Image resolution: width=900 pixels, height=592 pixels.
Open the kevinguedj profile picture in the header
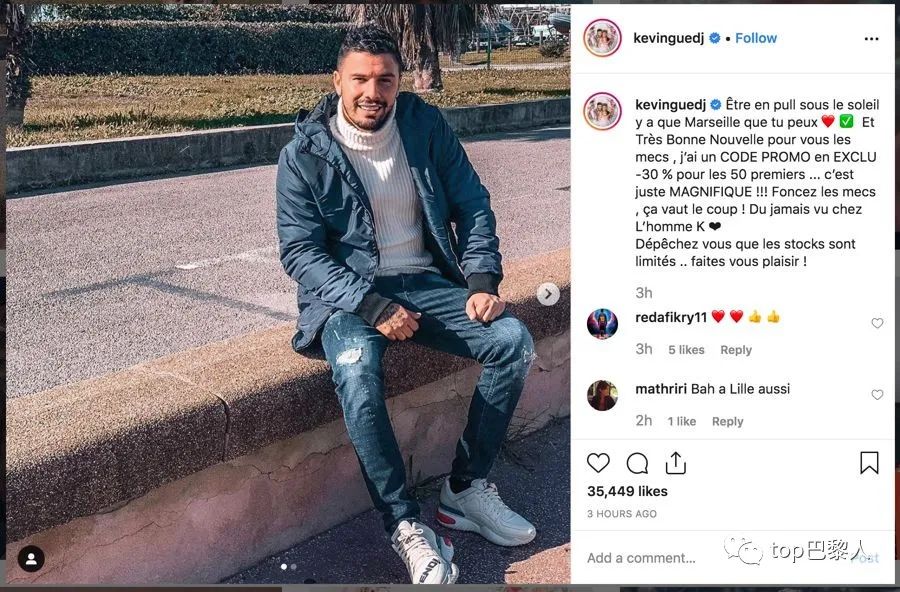point(602,38)
